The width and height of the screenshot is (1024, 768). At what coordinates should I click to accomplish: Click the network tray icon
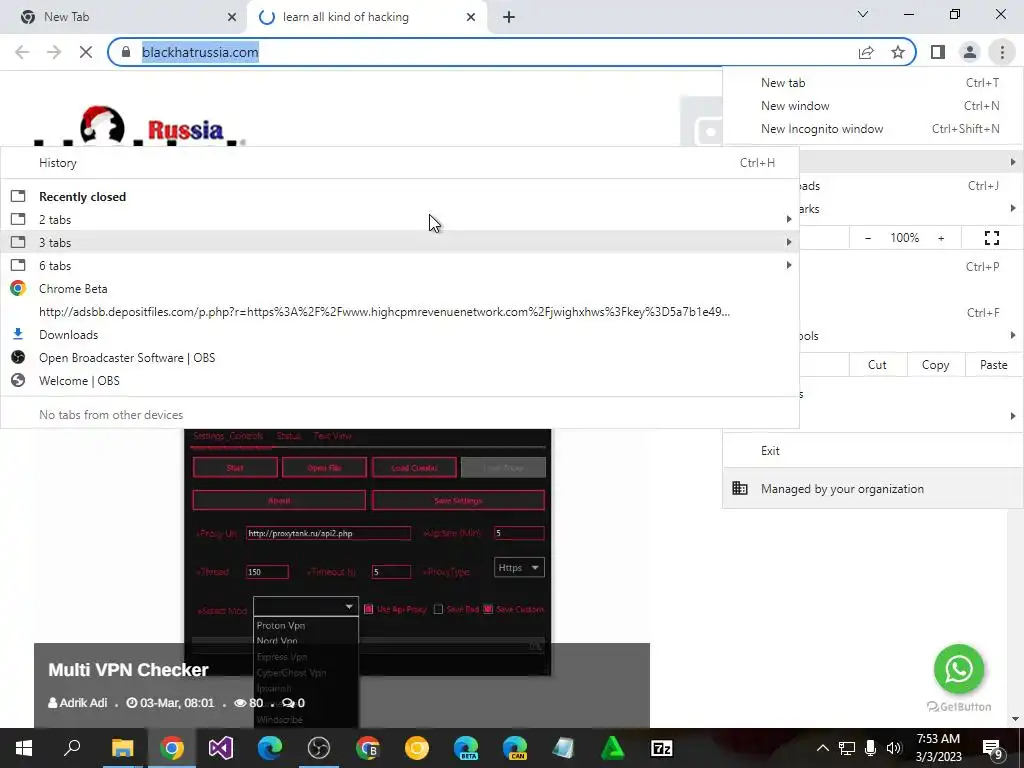tap(847, 748)
